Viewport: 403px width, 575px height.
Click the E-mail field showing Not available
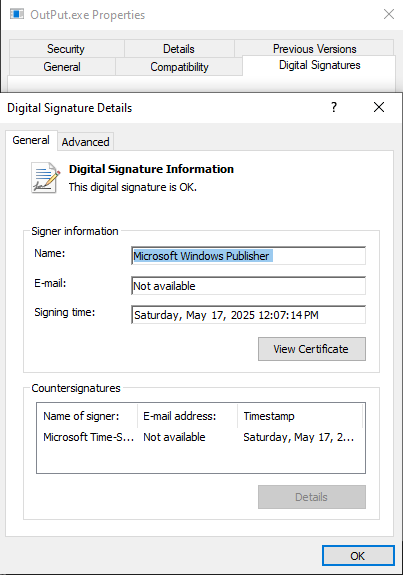click(x=248, y=286)
